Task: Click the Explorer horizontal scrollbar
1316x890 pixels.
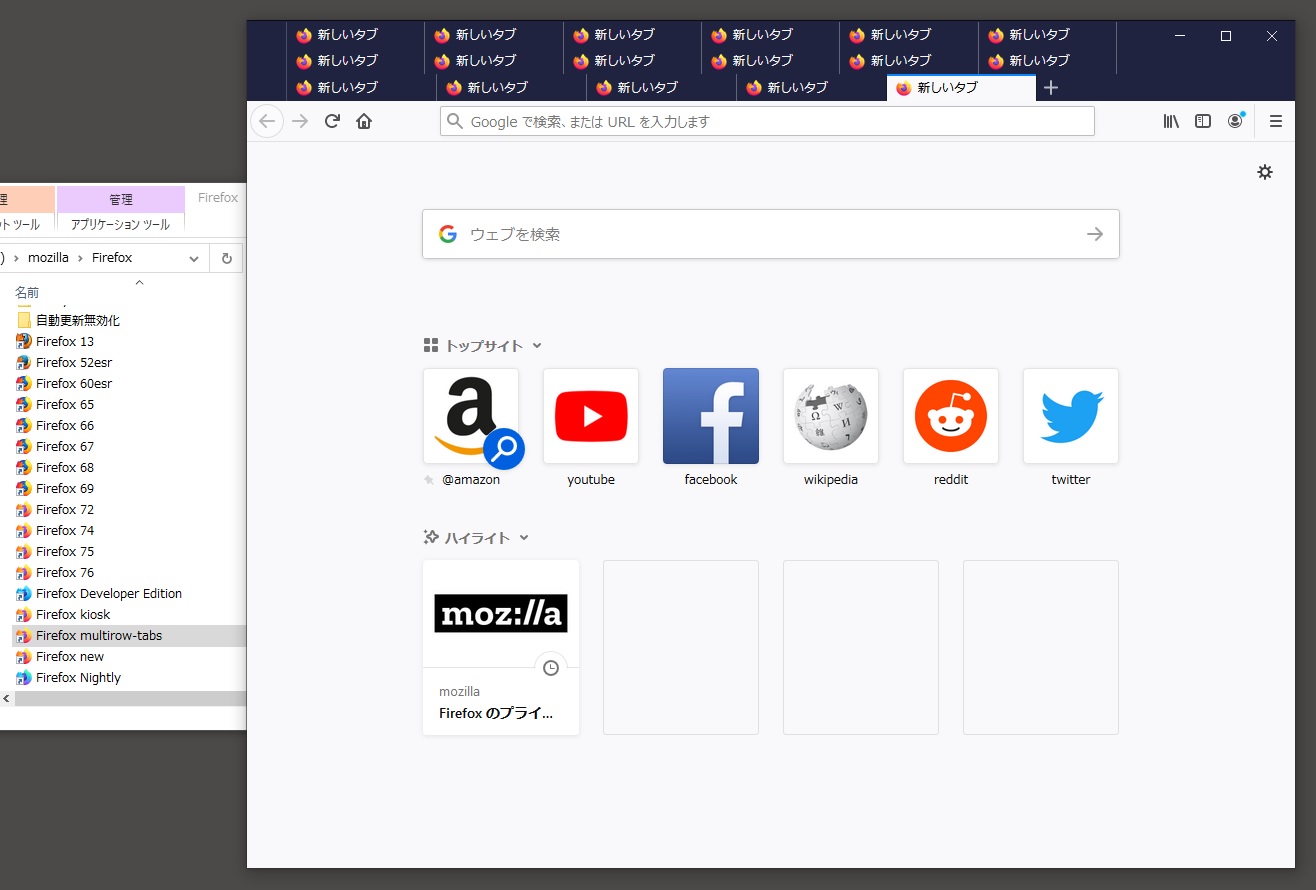Action: point(128,698)
